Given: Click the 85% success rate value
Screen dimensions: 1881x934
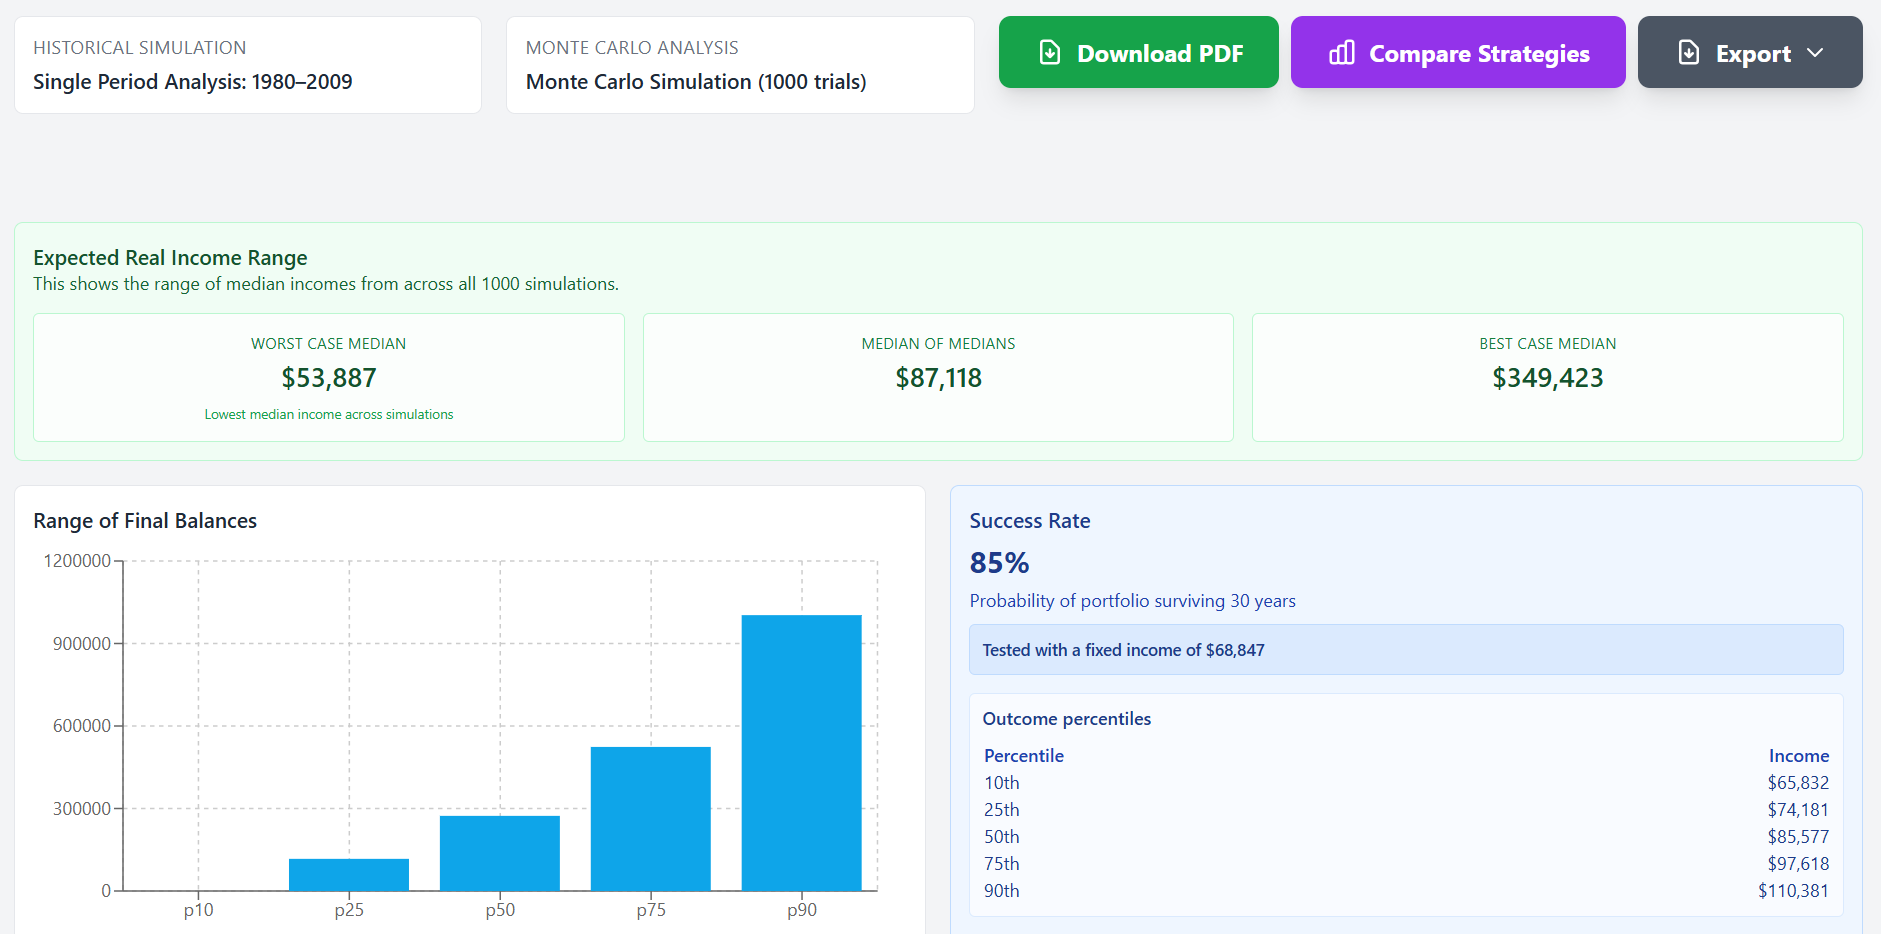Looking at the screenshot, I should click(999, 563).
